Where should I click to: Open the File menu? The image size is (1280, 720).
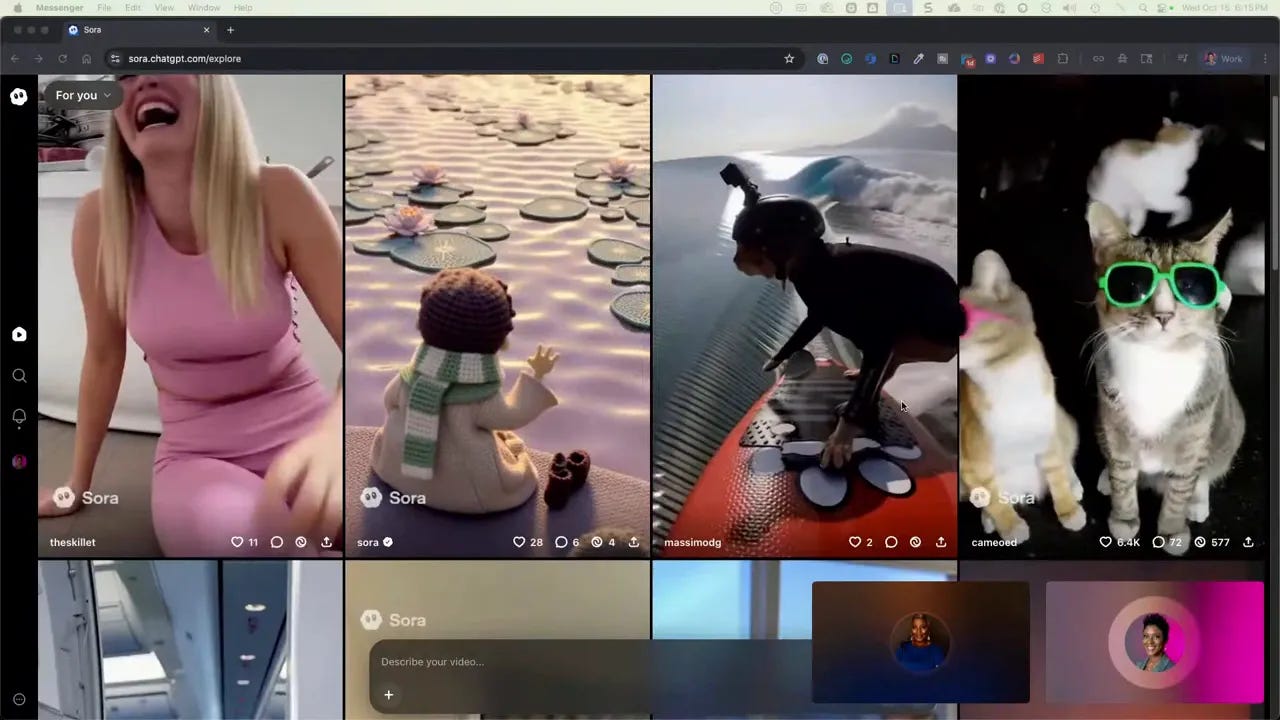104,8
